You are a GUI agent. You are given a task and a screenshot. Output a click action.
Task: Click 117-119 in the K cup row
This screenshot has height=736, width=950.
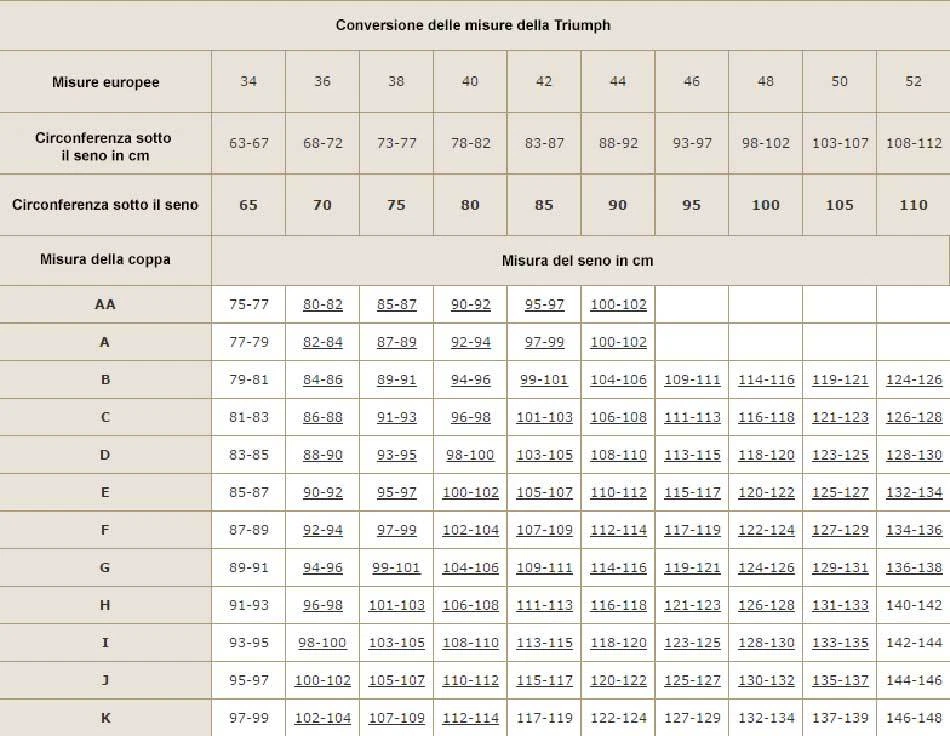pyautogui.click(x=544, y=718)
